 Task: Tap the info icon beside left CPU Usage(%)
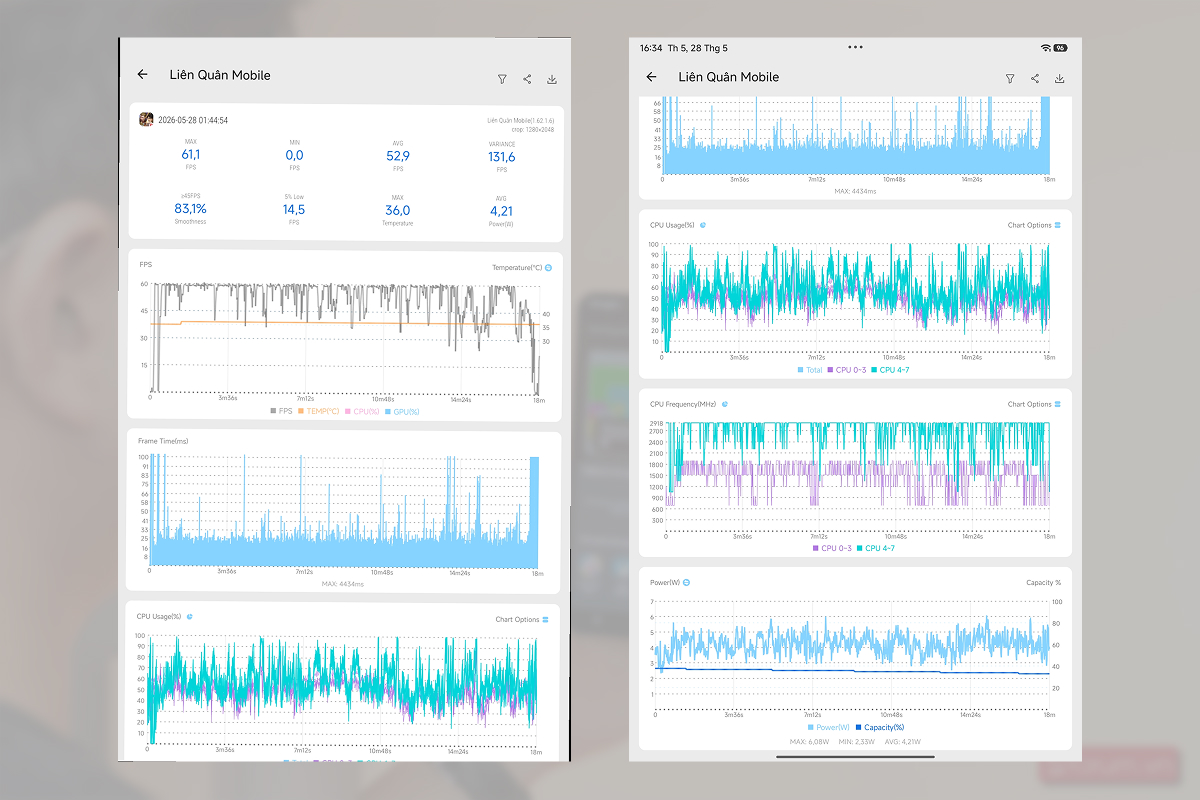(x=189, y=616)
